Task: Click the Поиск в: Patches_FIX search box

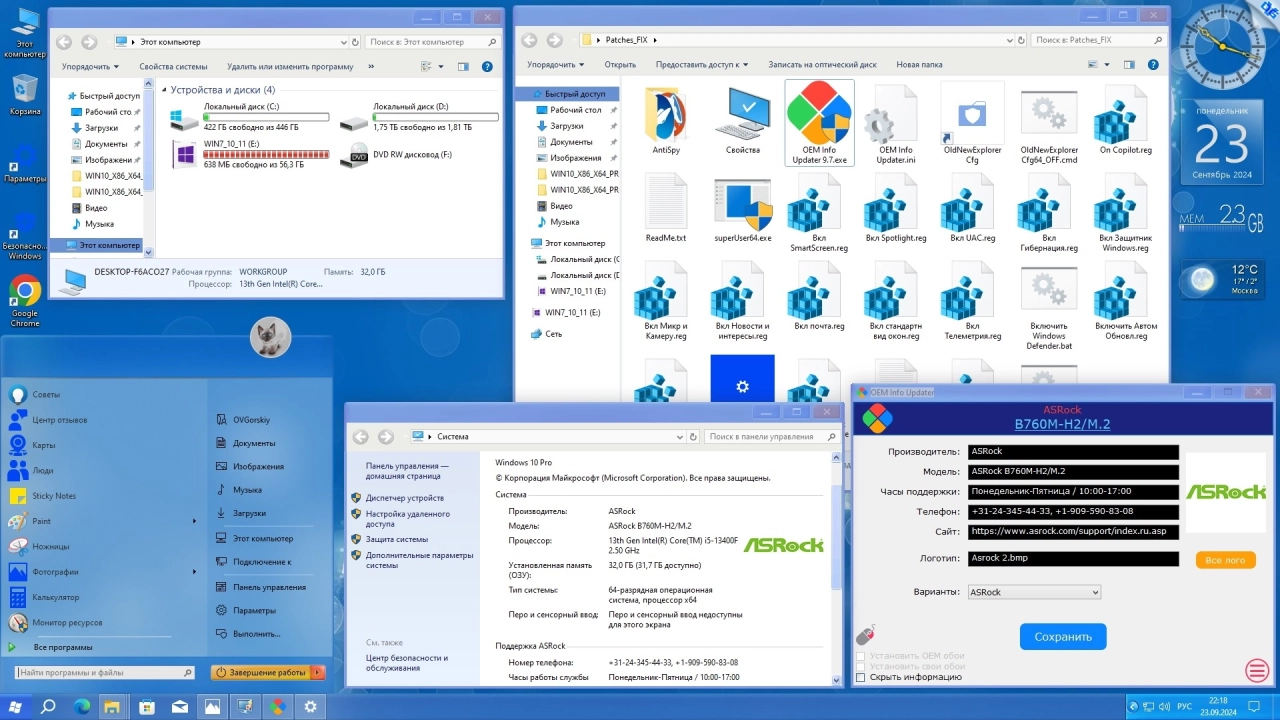Action: coord(1099,40)
